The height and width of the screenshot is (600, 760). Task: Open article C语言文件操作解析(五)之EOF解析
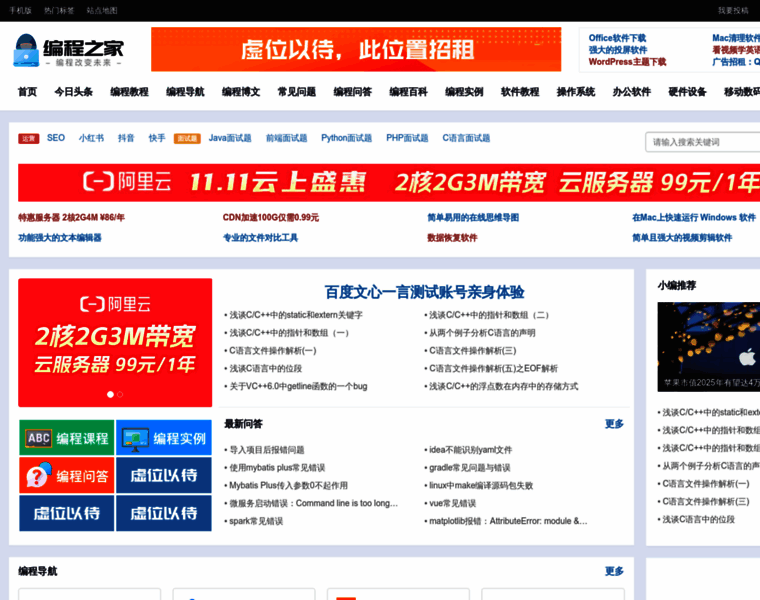pos(493,368)
